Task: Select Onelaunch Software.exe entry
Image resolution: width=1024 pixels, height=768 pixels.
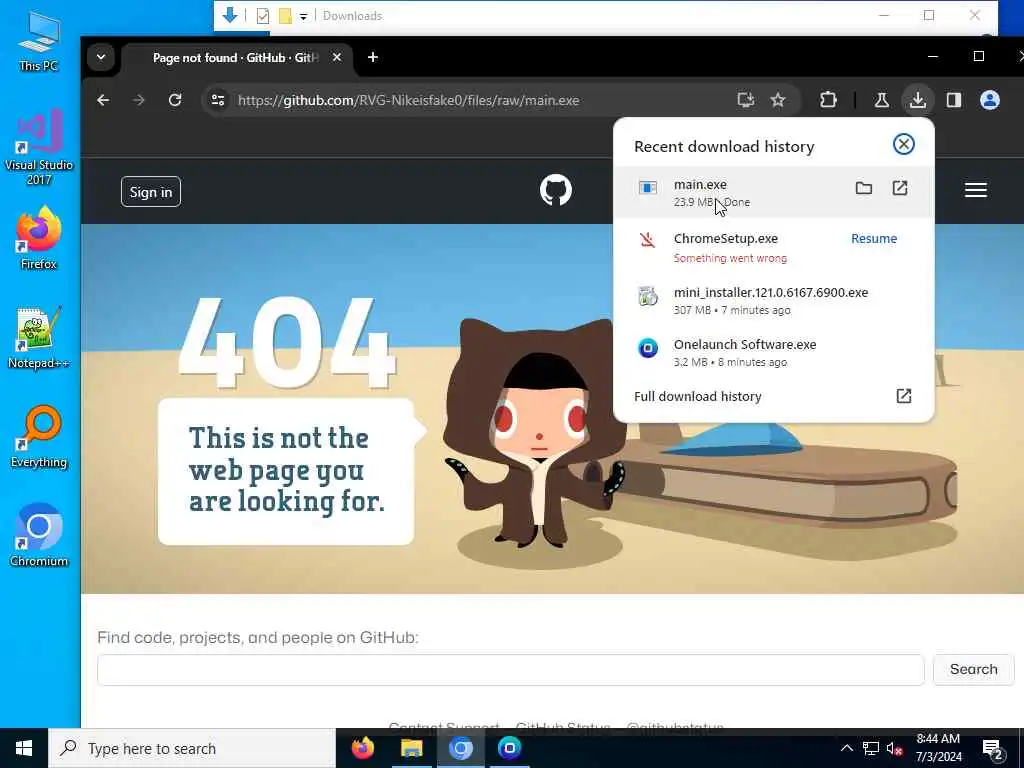Action: tap(773, 352)
